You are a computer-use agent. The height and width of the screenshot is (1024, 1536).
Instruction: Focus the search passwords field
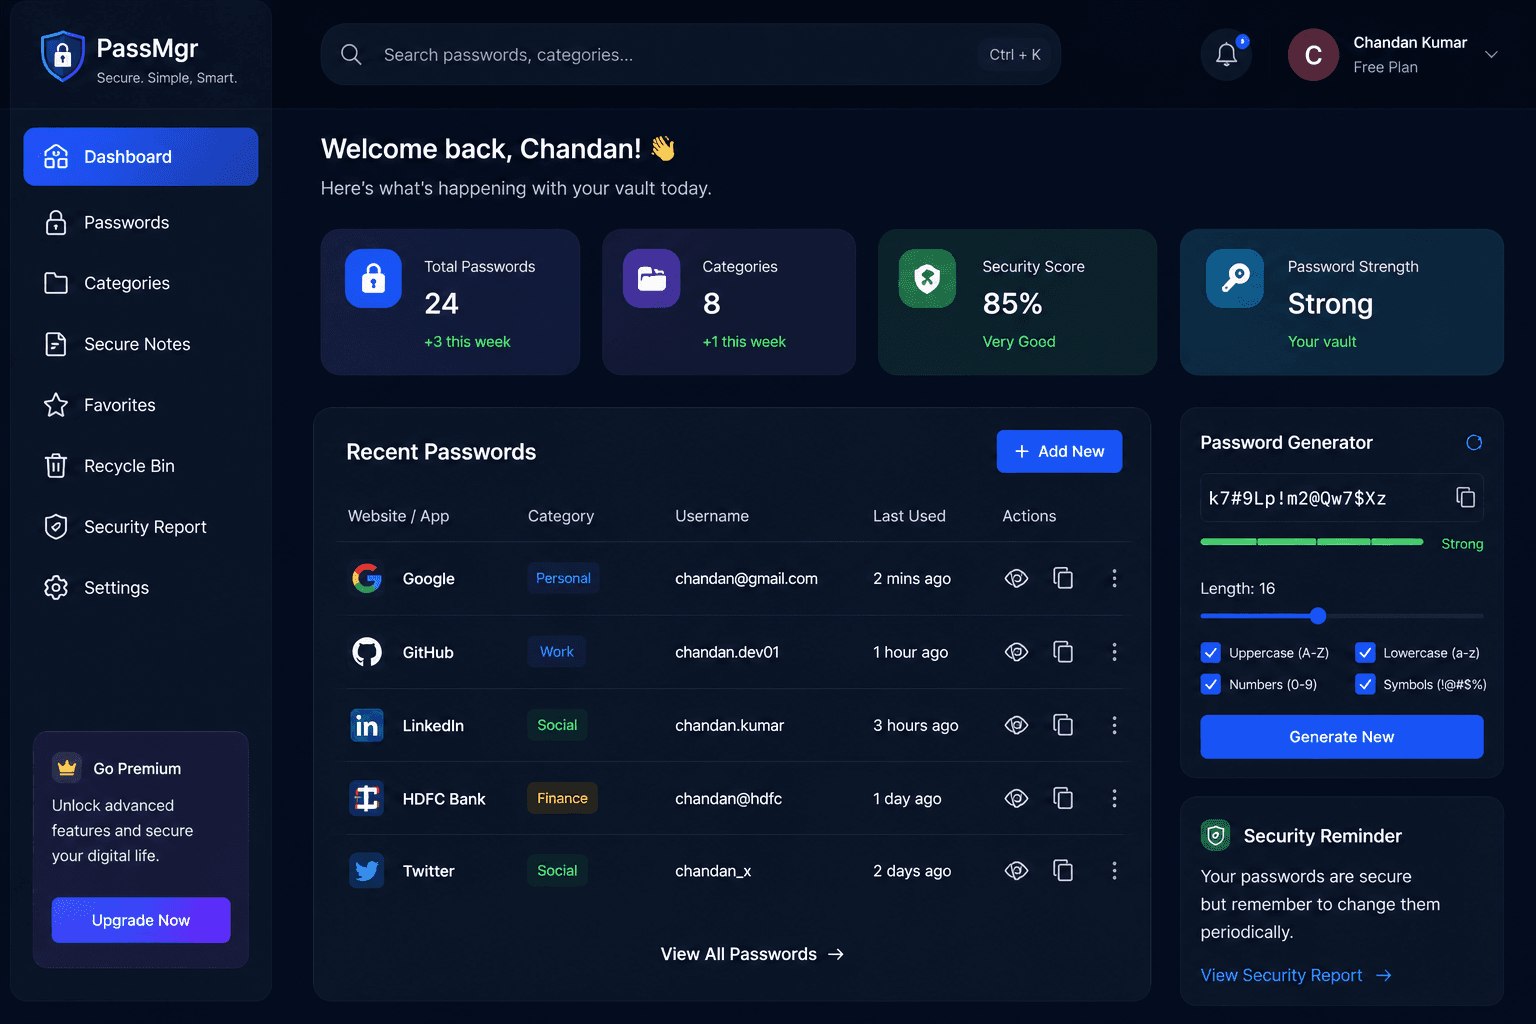coord(691,54)
